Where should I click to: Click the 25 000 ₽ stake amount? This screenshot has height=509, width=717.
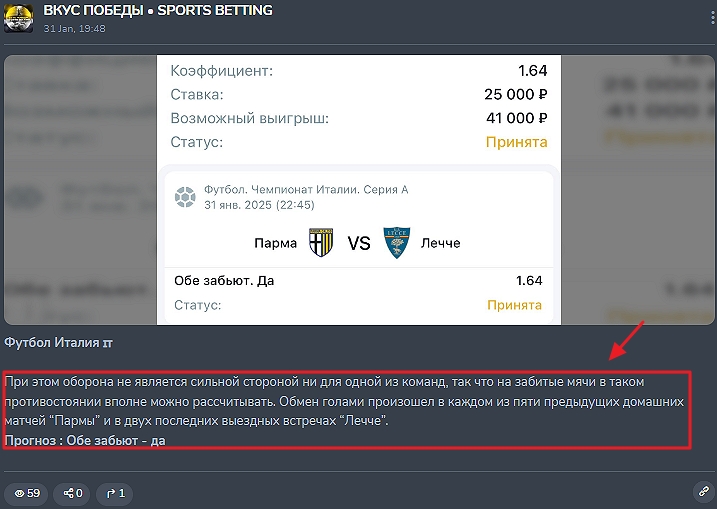click(515, 95)
